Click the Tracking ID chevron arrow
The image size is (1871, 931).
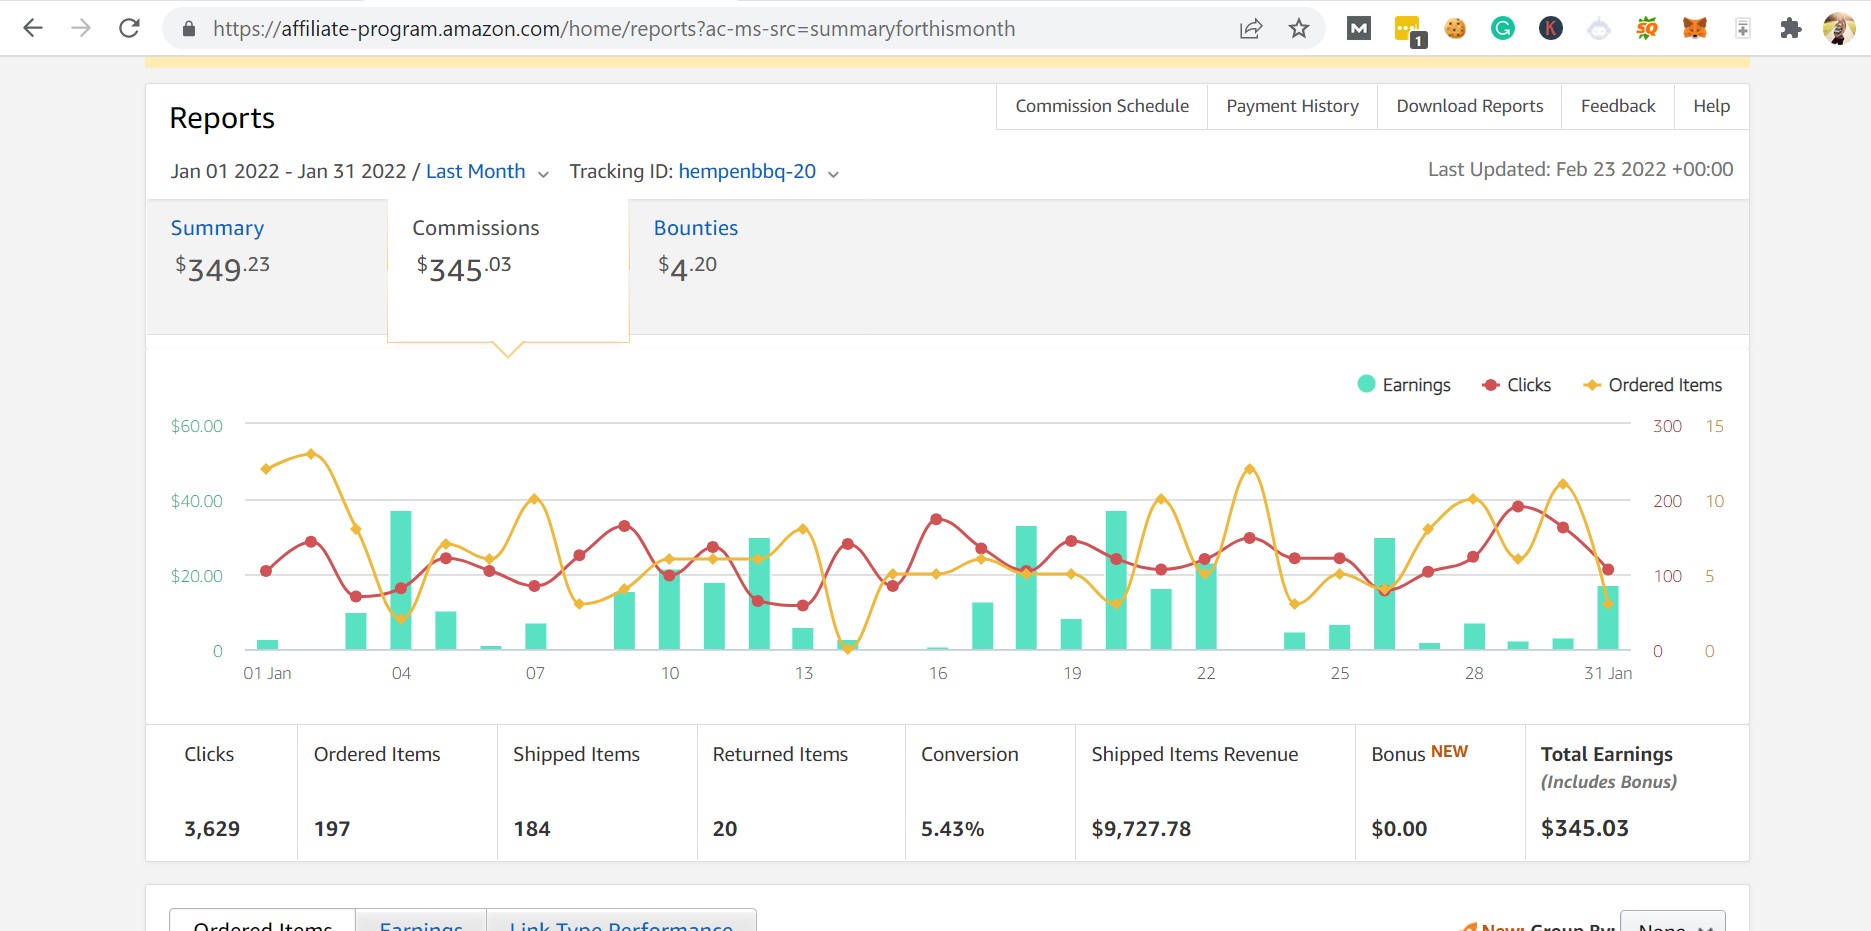point(833,174)
